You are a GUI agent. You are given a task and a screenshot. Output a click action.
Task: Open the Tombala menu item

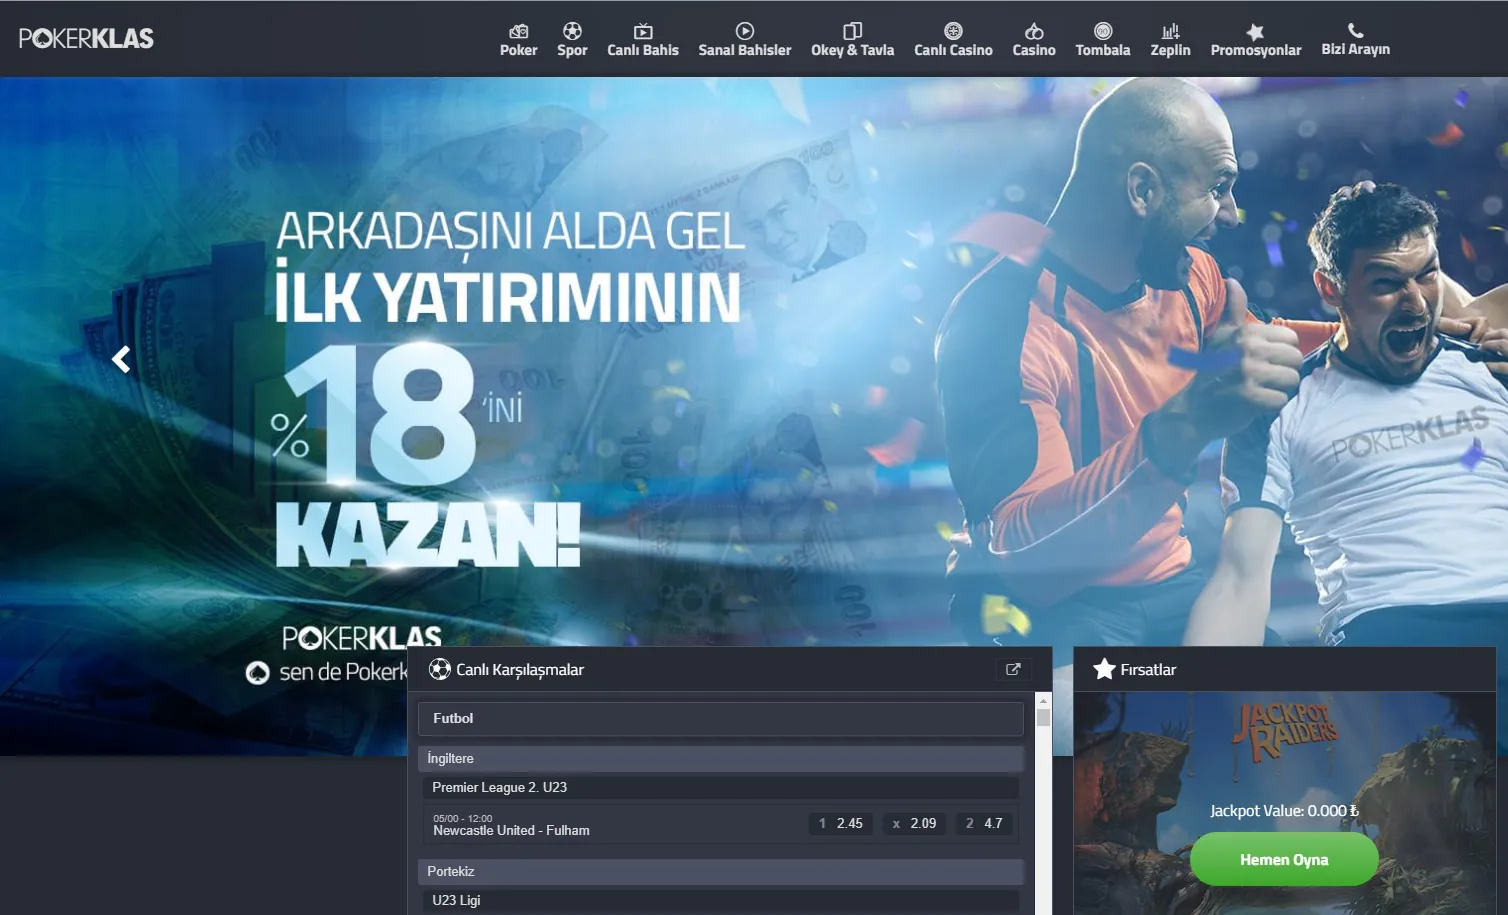(x=1102, y=40)
